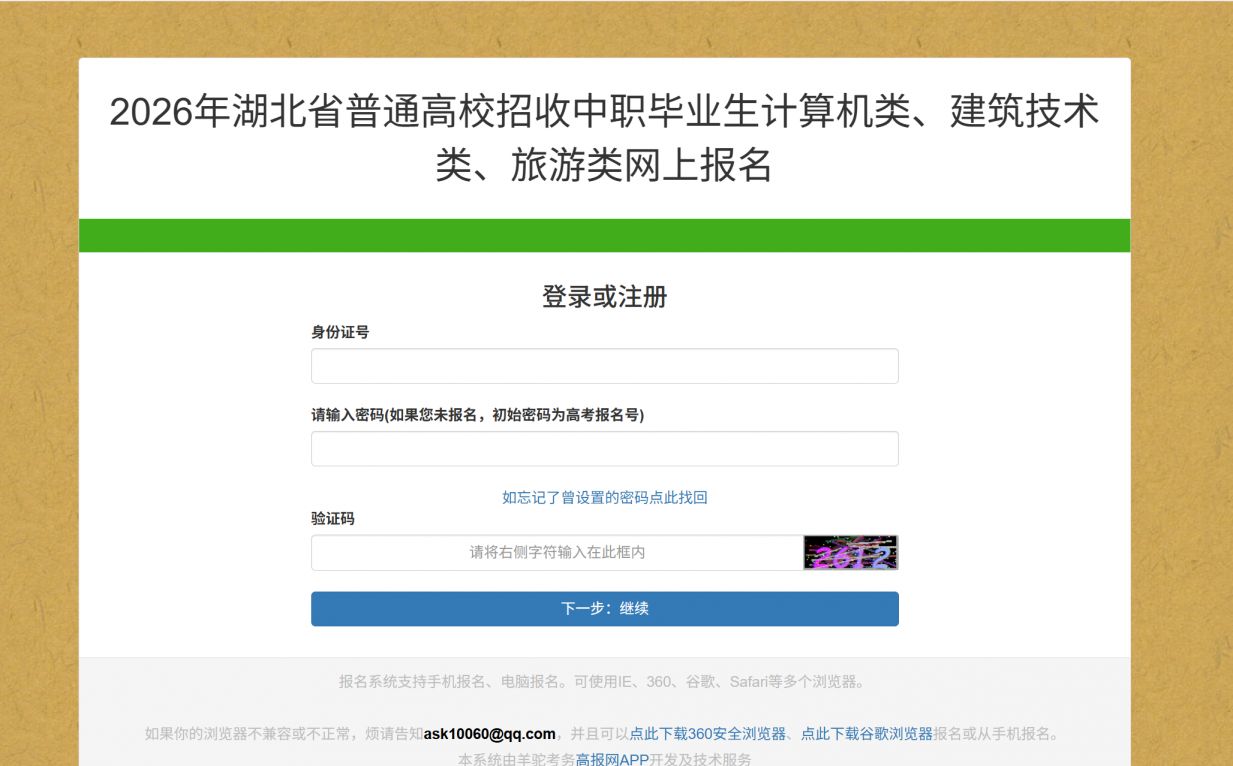The image size is (1233, 766).
Task: Focus the password (密码) input field
Action: click(604, 449)
